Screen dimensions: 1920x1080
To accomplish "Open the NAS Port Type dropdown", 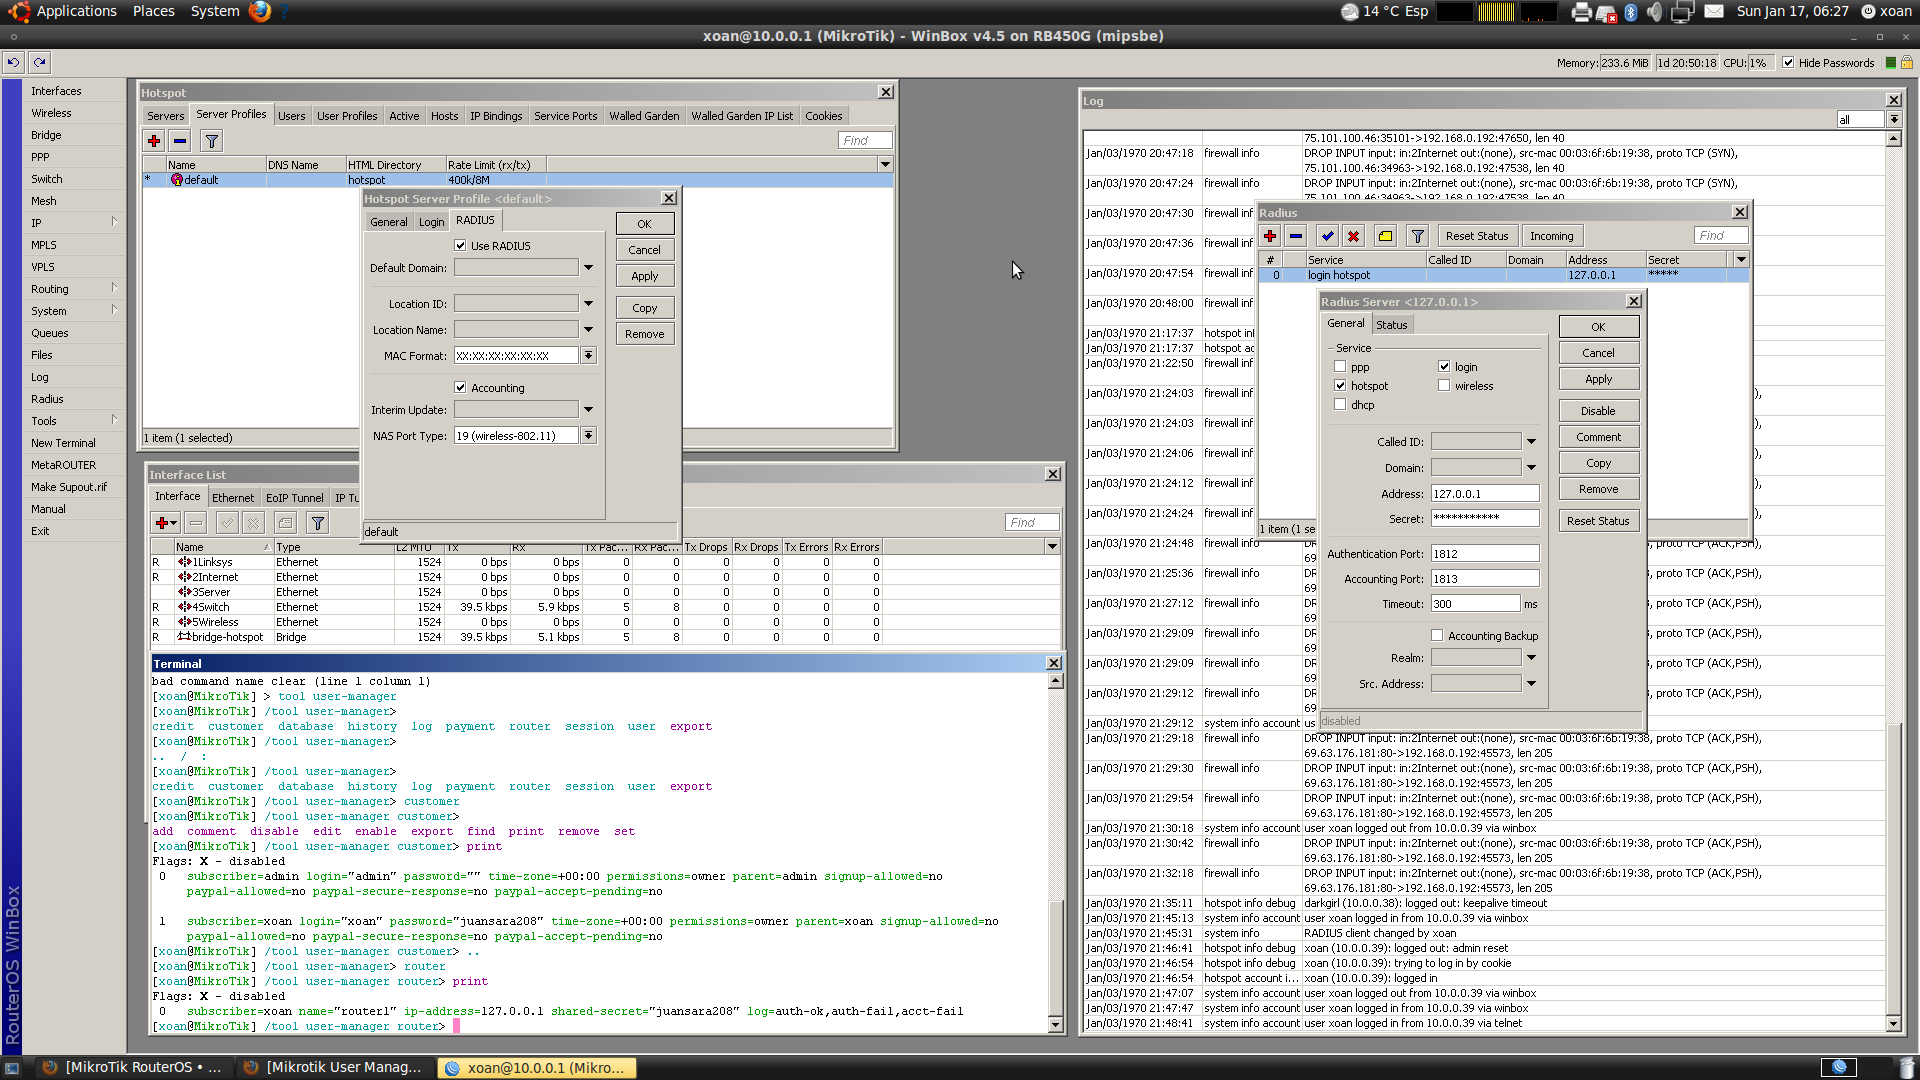I will click(x=588, y=435).
